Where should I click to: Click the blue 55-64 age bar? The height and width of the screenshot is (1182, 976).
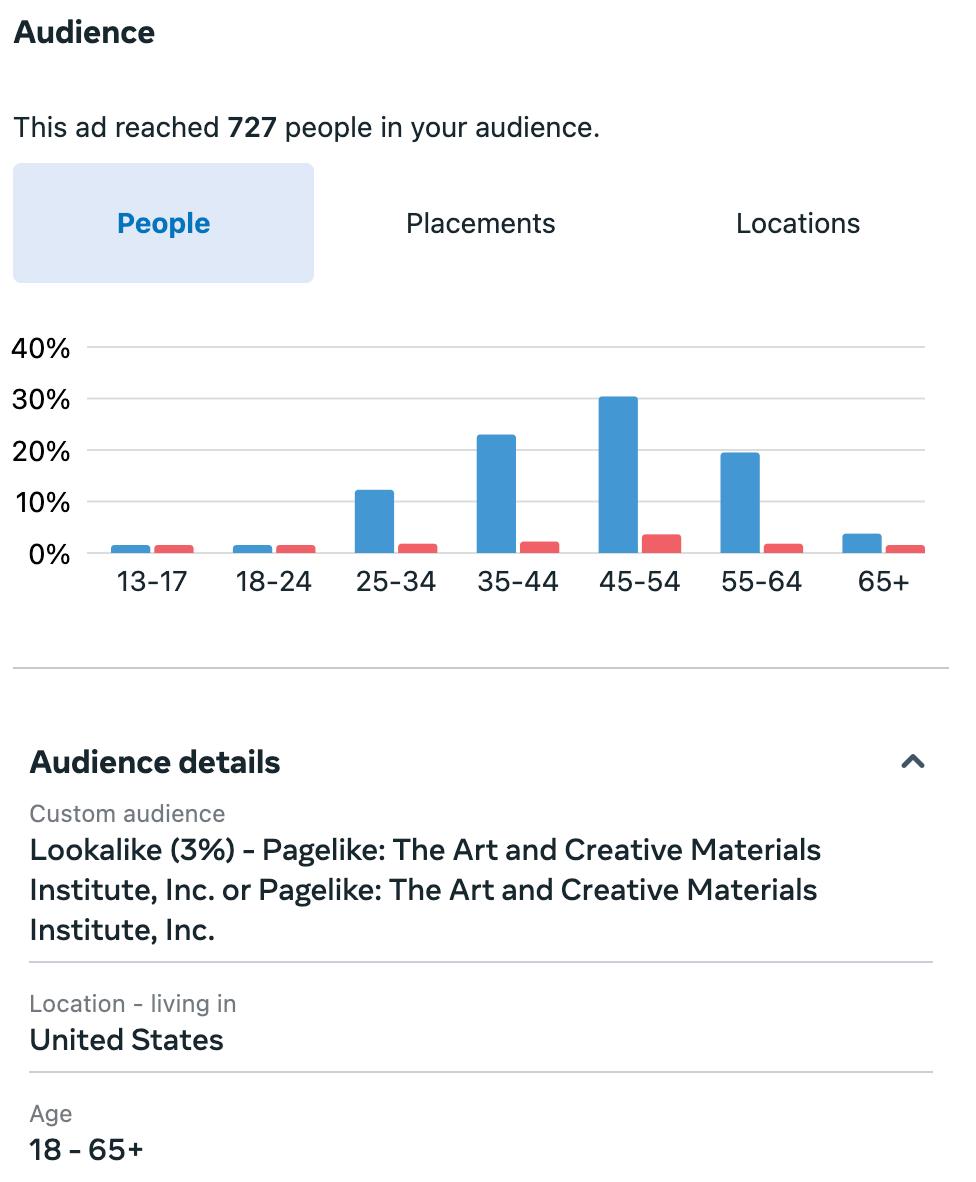(740, 503)
